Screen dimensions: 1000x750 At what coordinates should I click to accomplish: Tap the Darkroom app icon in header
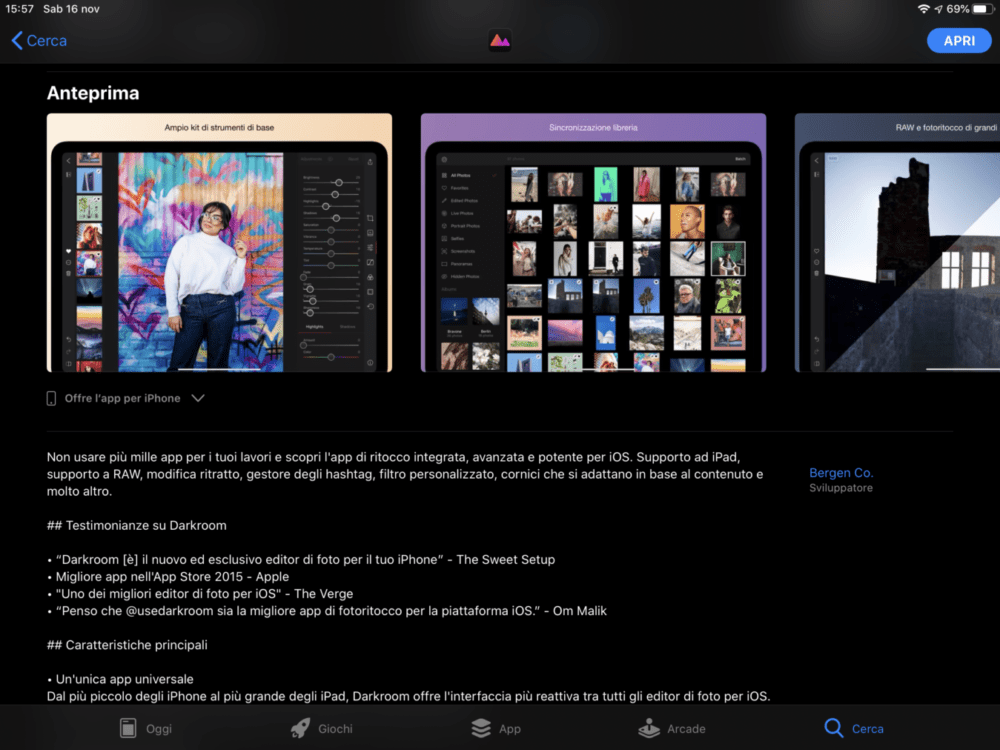coord(499,40)
